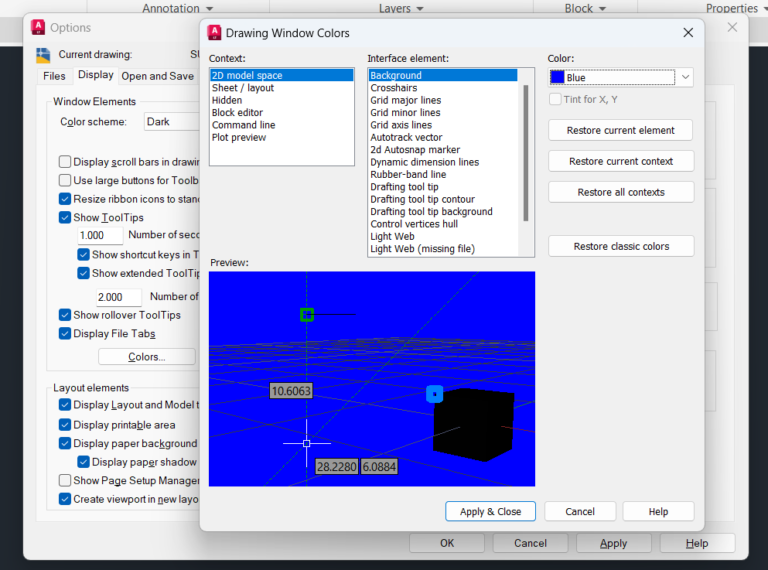This screenshot has height=570, width=768.
Task: Uncheck Display printable area
Action: point(65,425)
